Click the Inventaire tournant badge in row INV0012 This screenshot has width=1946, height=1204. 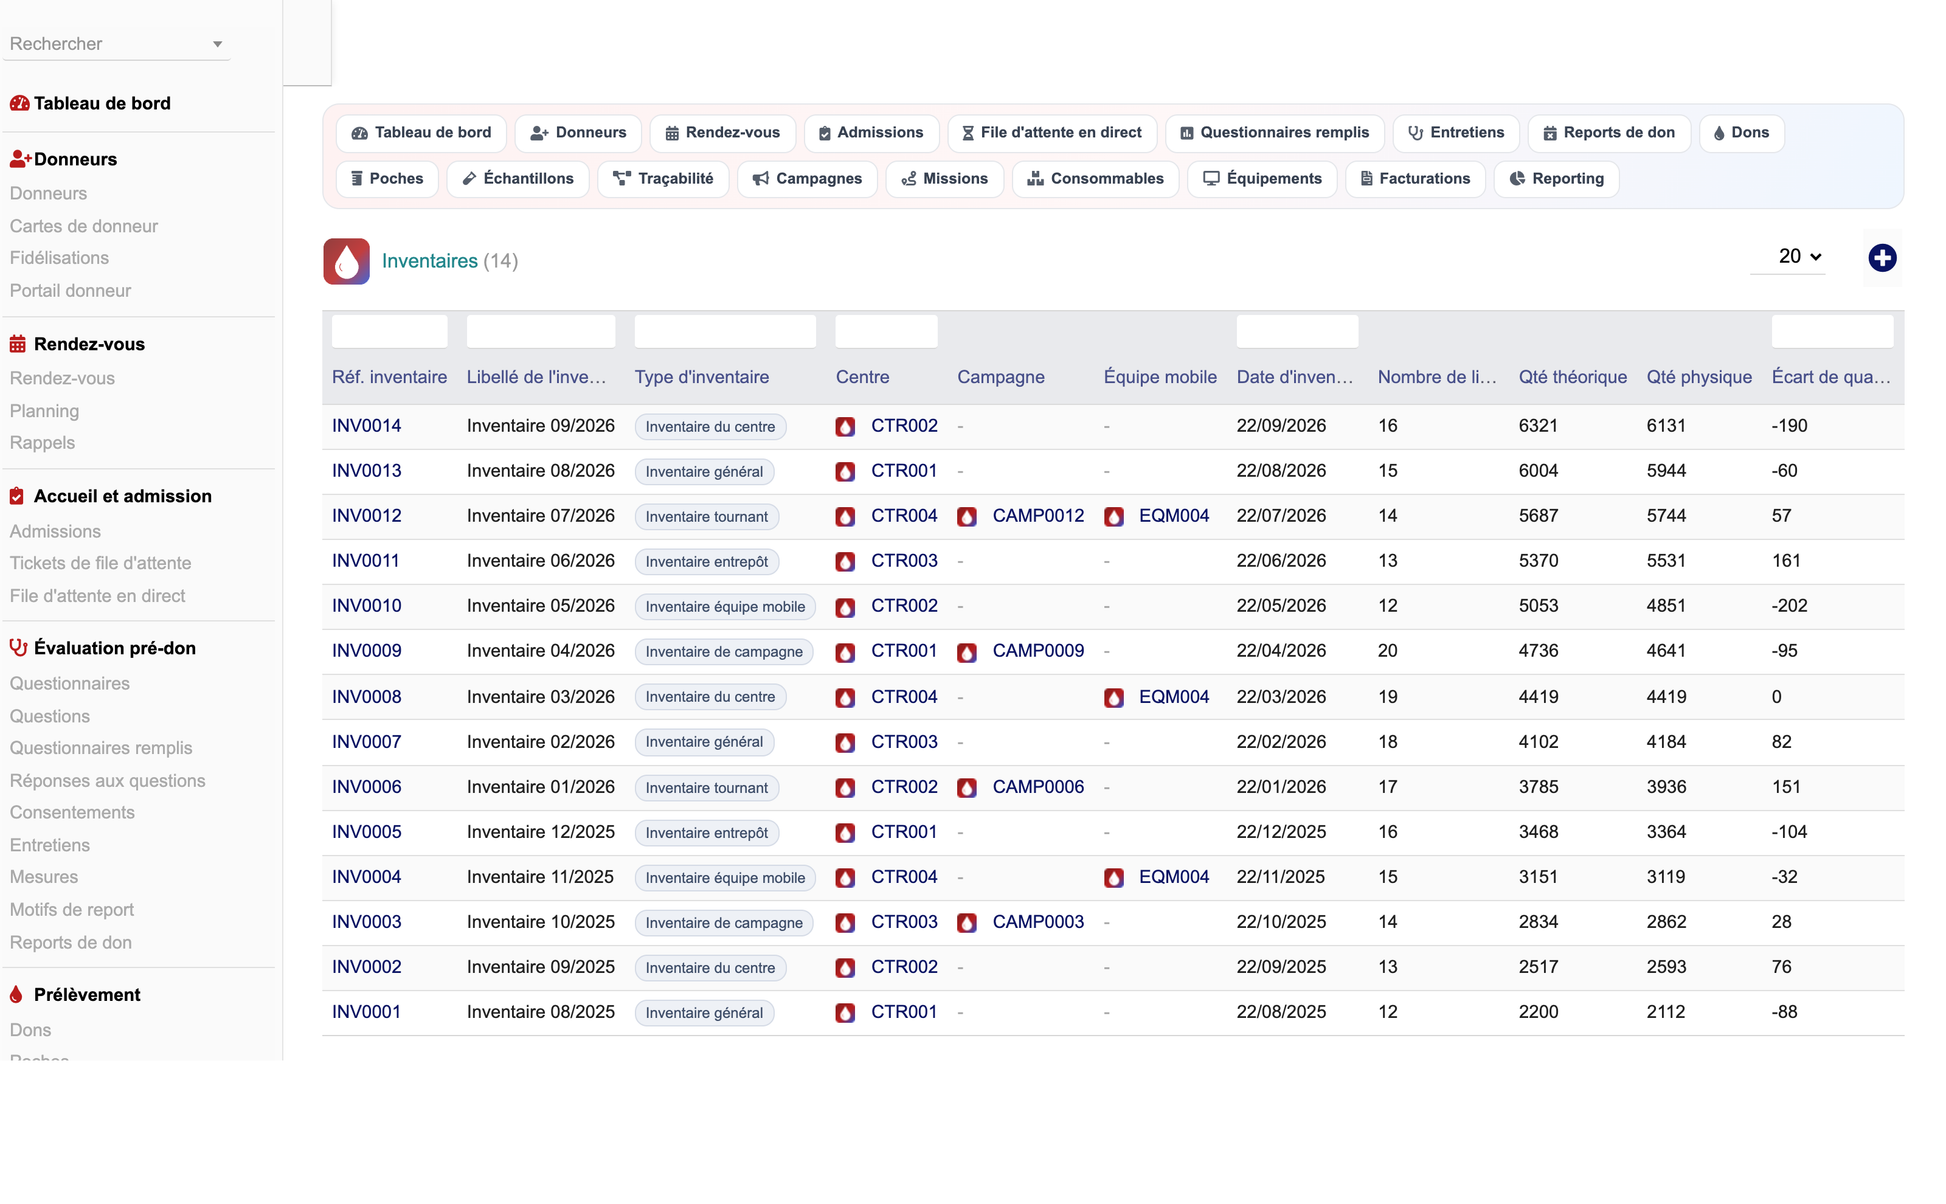(x=706, y=517)
